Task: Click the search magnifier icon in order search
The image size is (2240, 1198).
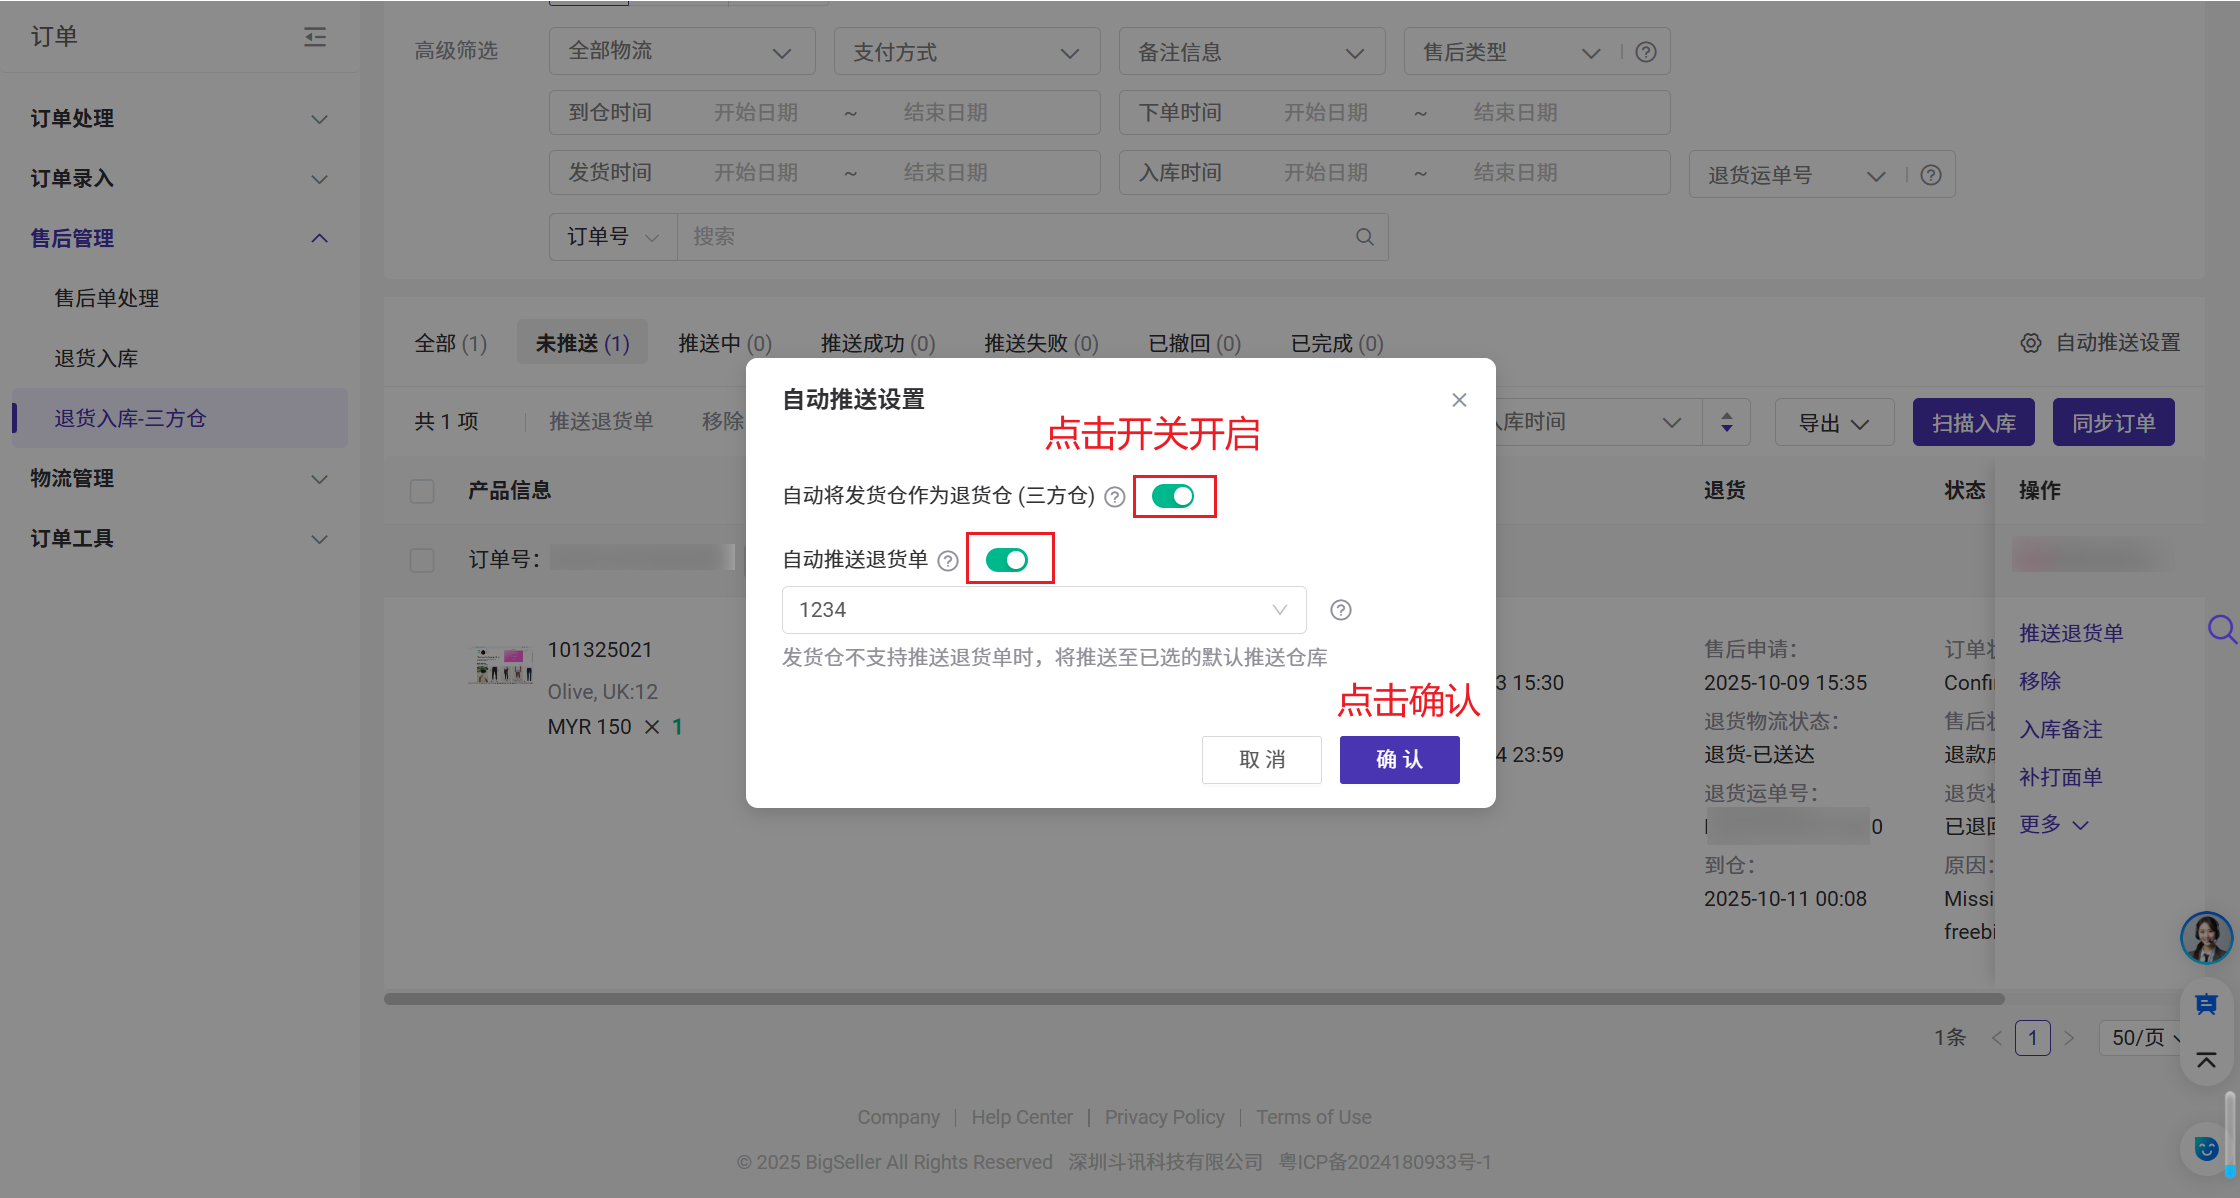Action: pos(1364,237)
